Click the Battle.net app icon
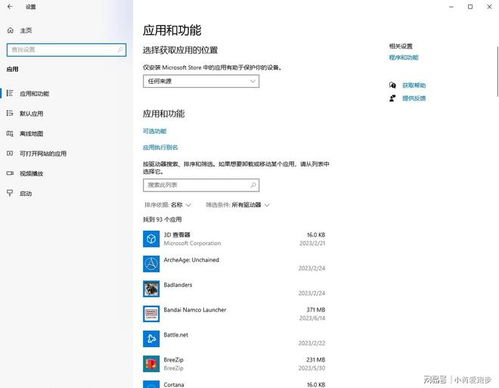This screenshot has width=499, height=388. (151, 339)
